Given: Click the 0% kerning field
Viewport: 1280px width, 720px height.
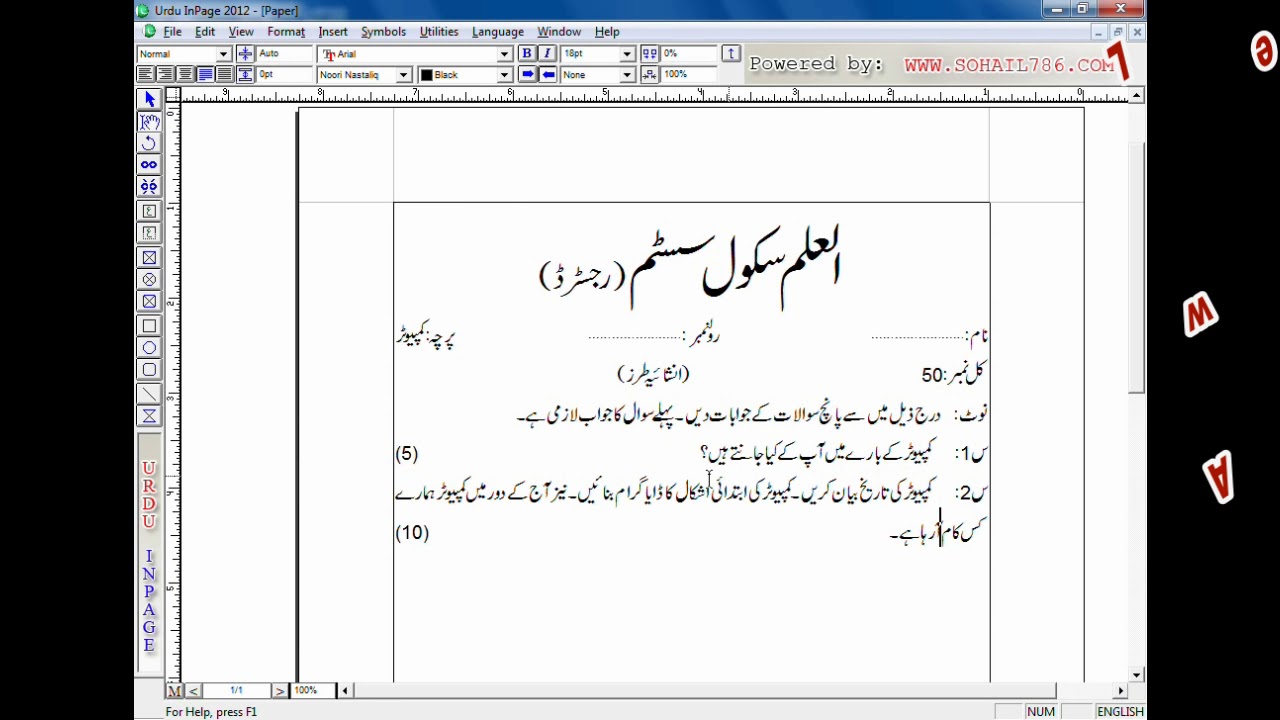Looking at the screenshot, I should pyautogui.click(x=689, y=54).
